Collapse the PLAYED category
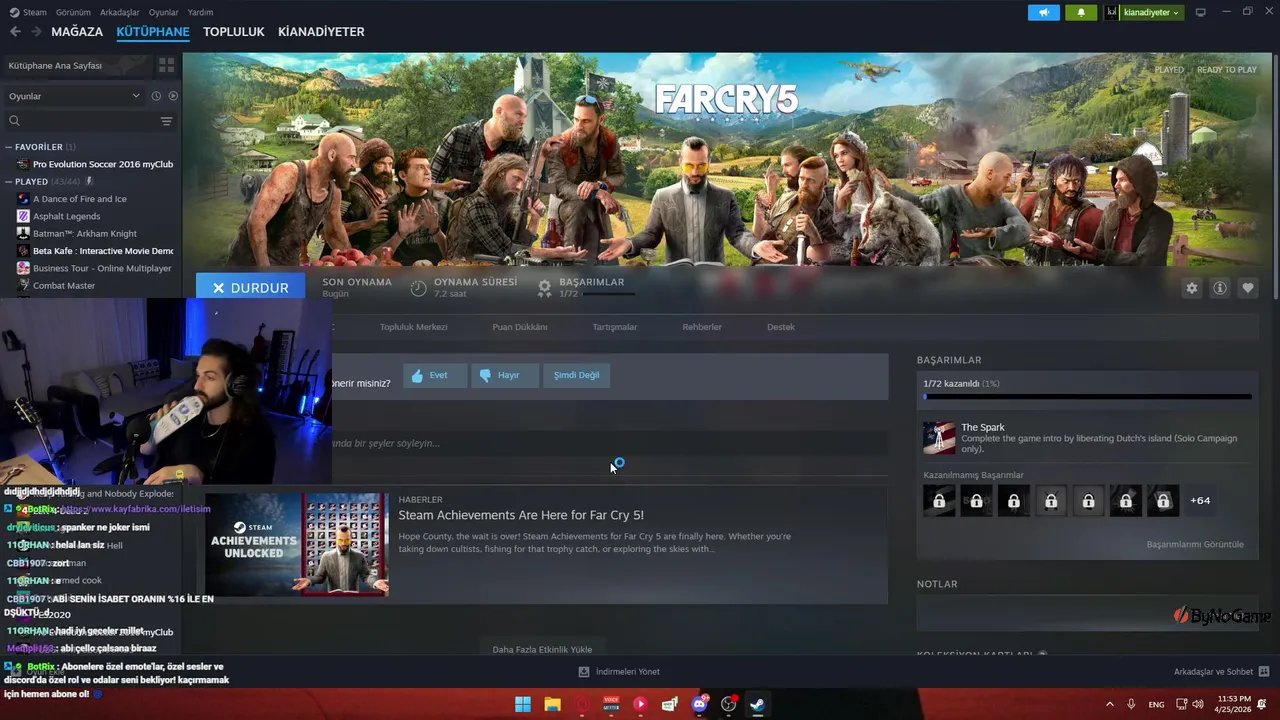 [9, 182]
